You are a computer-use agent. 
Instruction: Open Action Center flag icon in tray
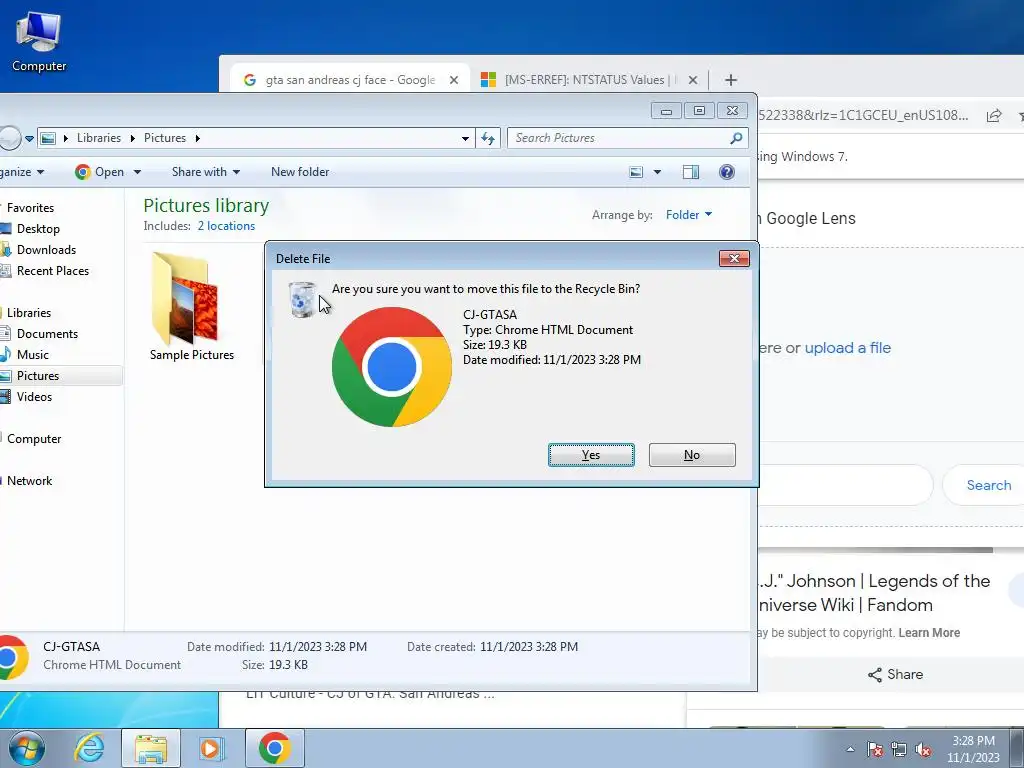[875, 749]
